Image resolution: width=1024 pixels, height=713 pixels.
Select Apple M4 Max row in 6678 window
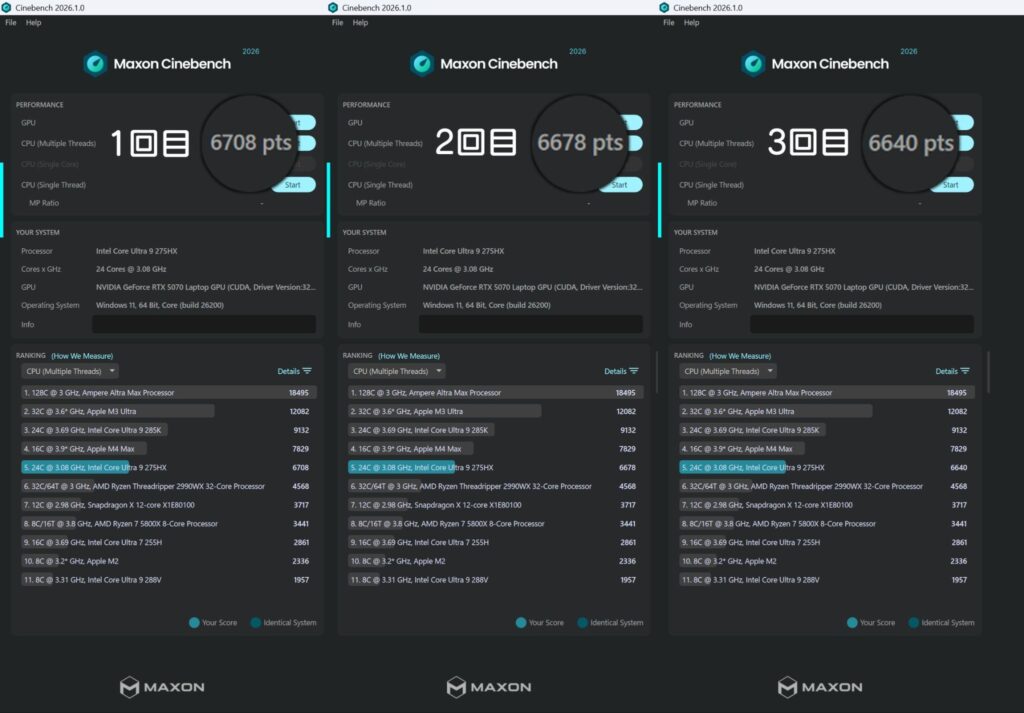point(495,449)
